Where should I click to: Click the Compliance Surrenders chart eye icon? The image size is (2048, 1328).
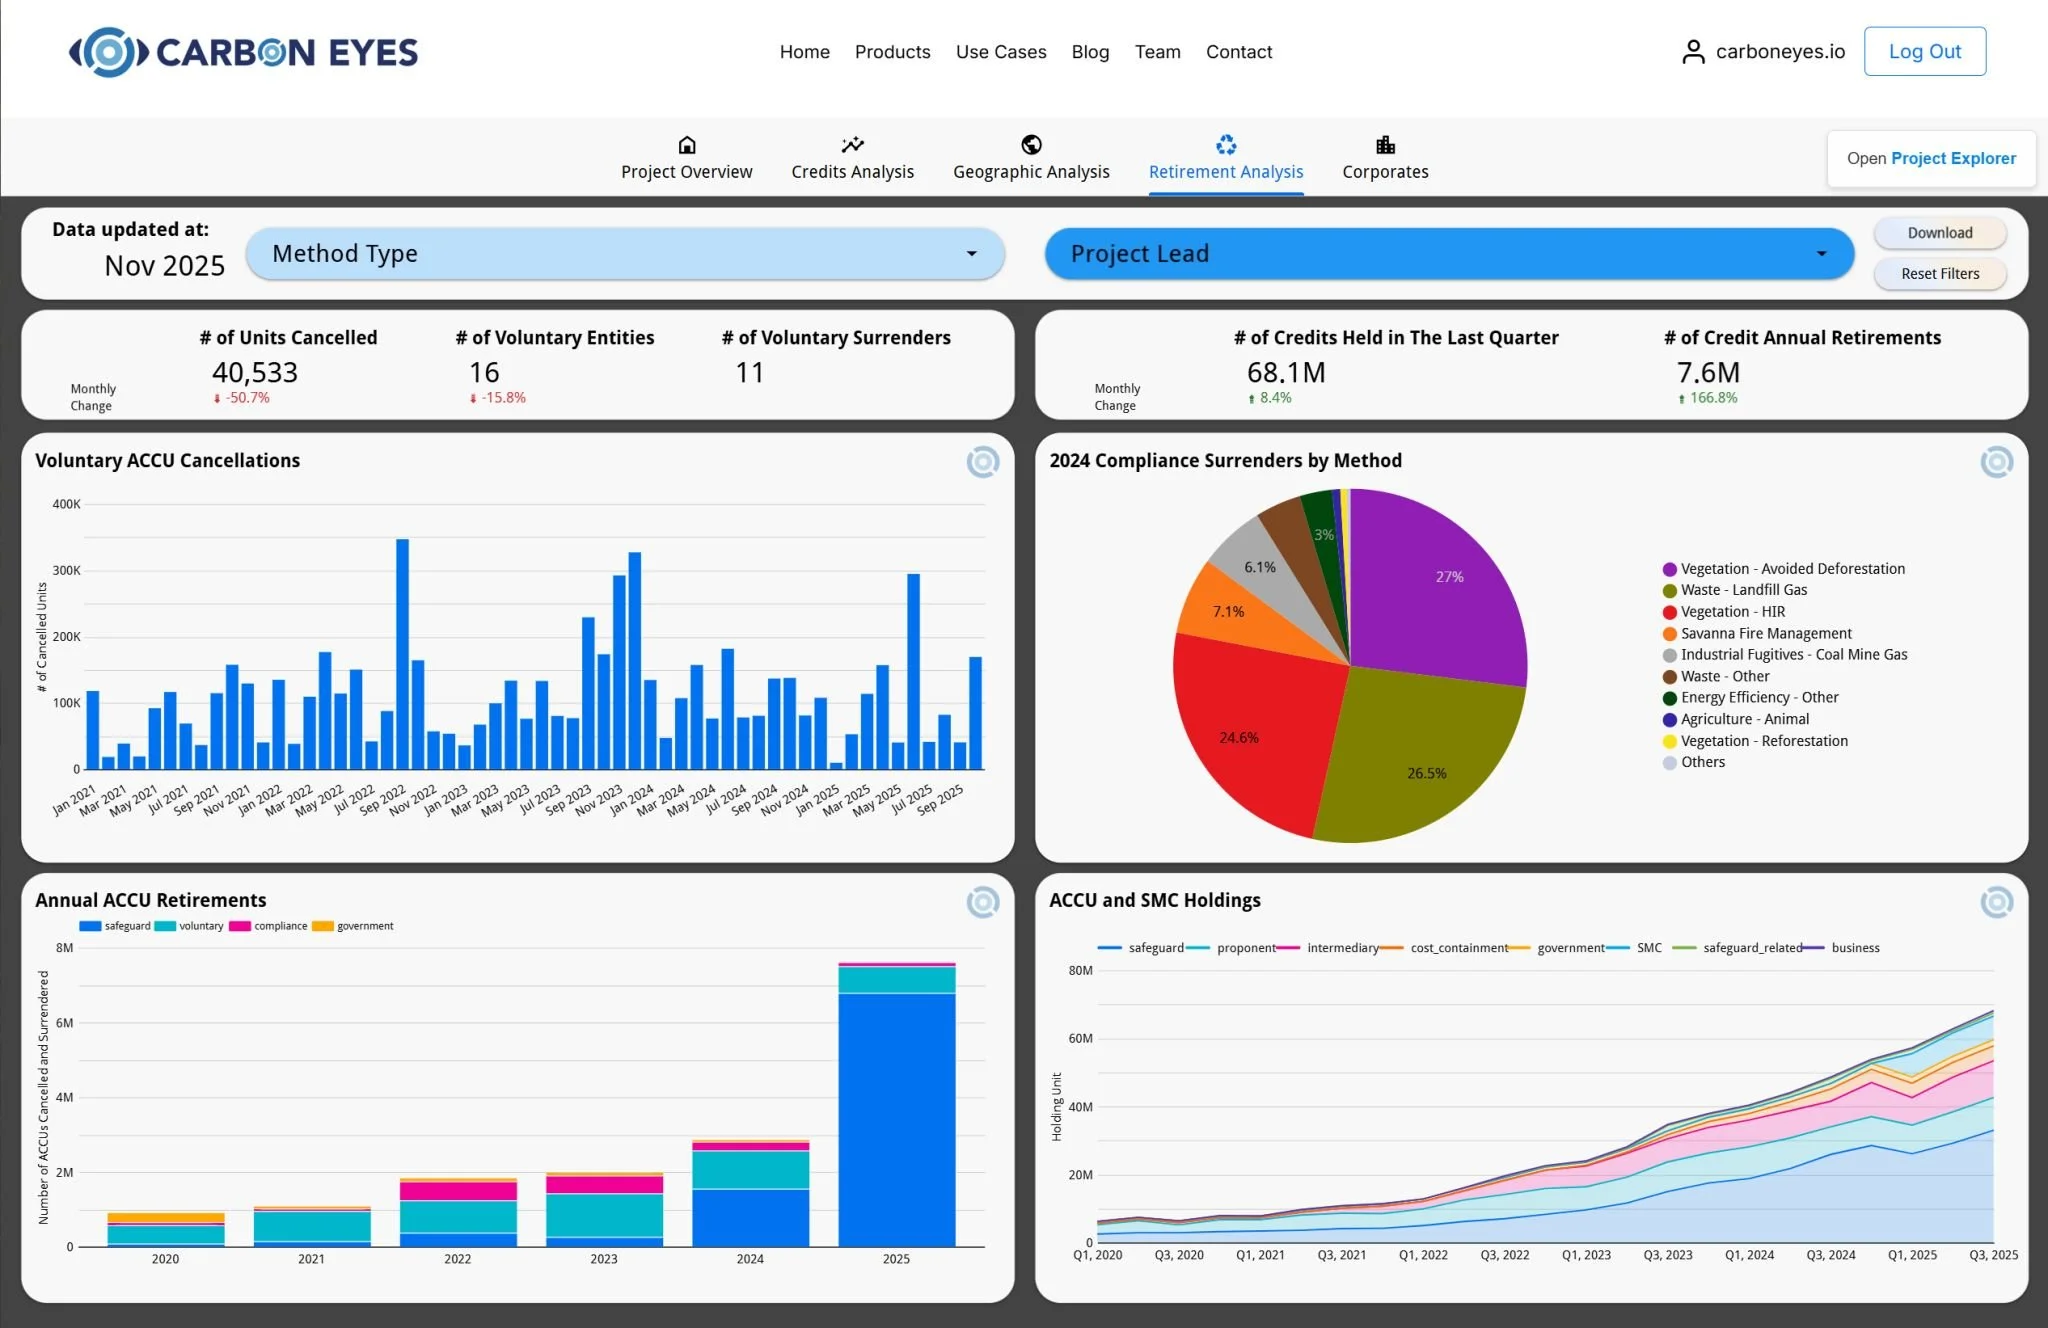click(x=1996, y=462)
